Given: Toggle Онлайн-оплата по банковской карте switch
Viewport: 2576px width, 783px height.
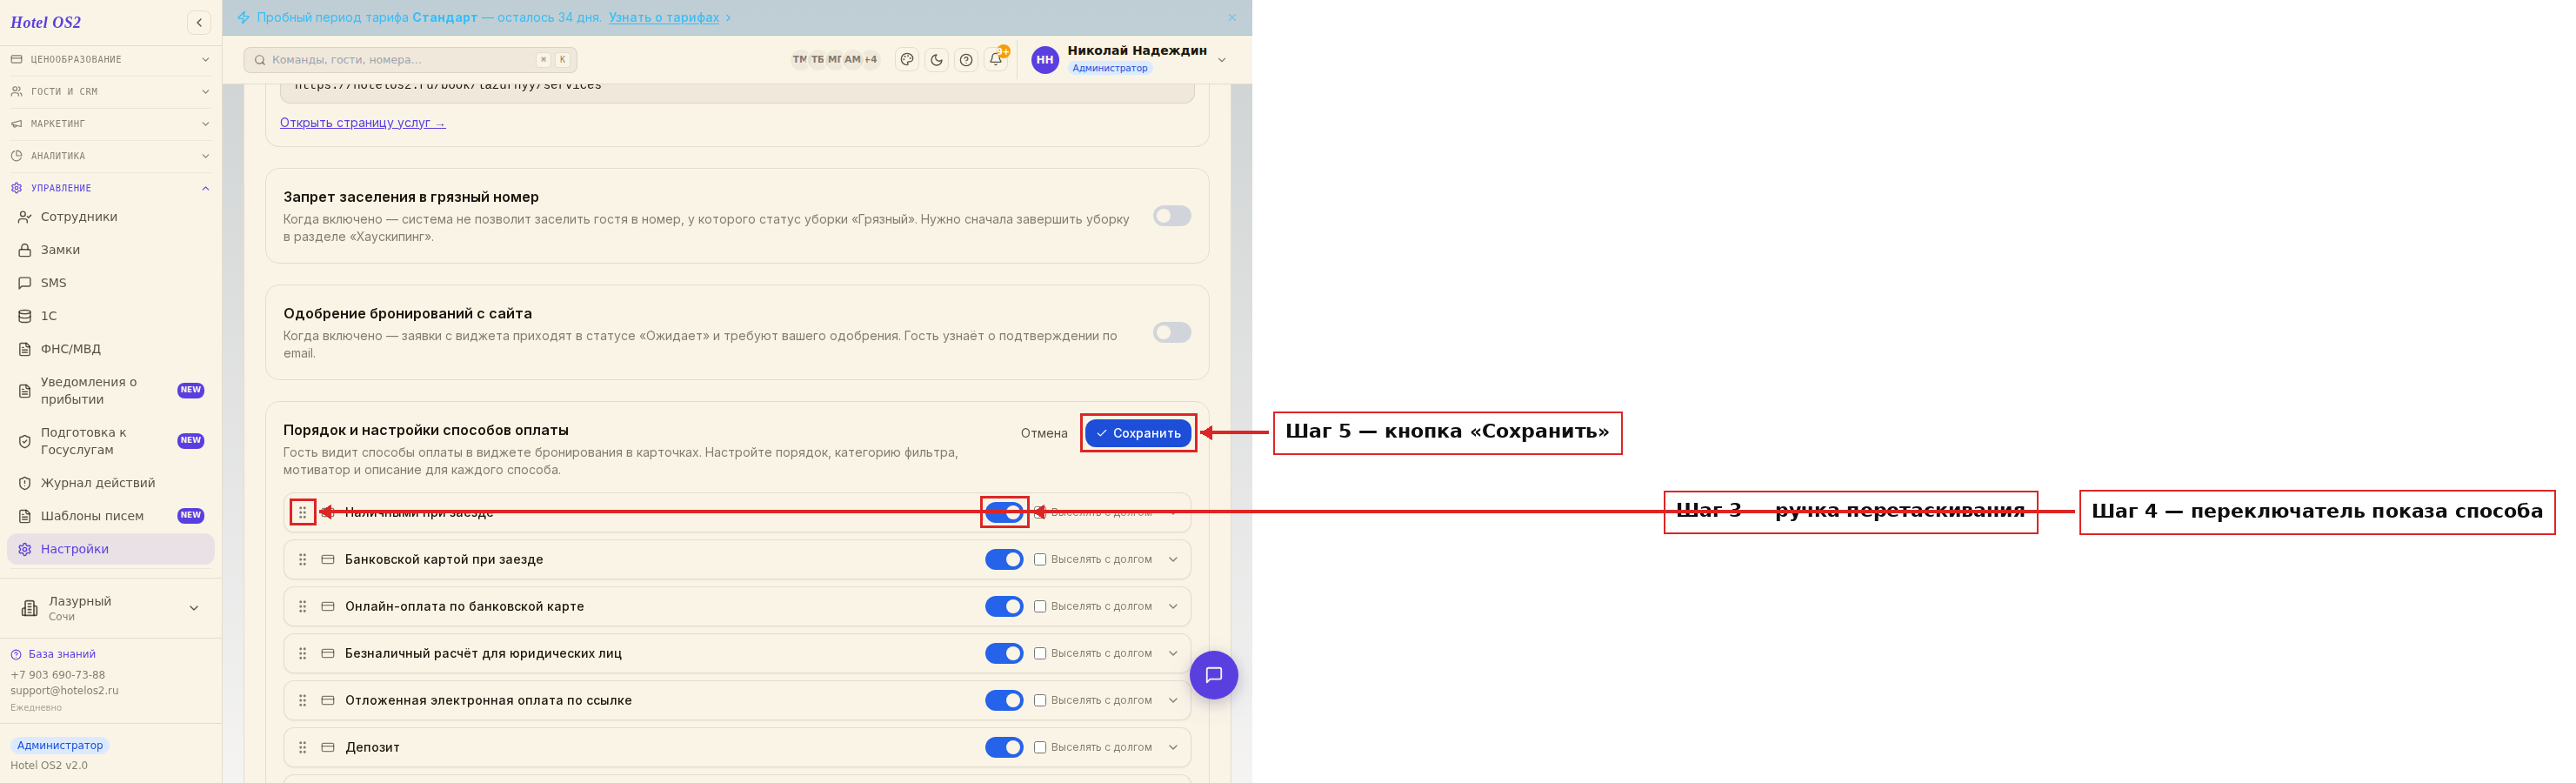Looking at the screenshot, I should [x=1003, y=607].
